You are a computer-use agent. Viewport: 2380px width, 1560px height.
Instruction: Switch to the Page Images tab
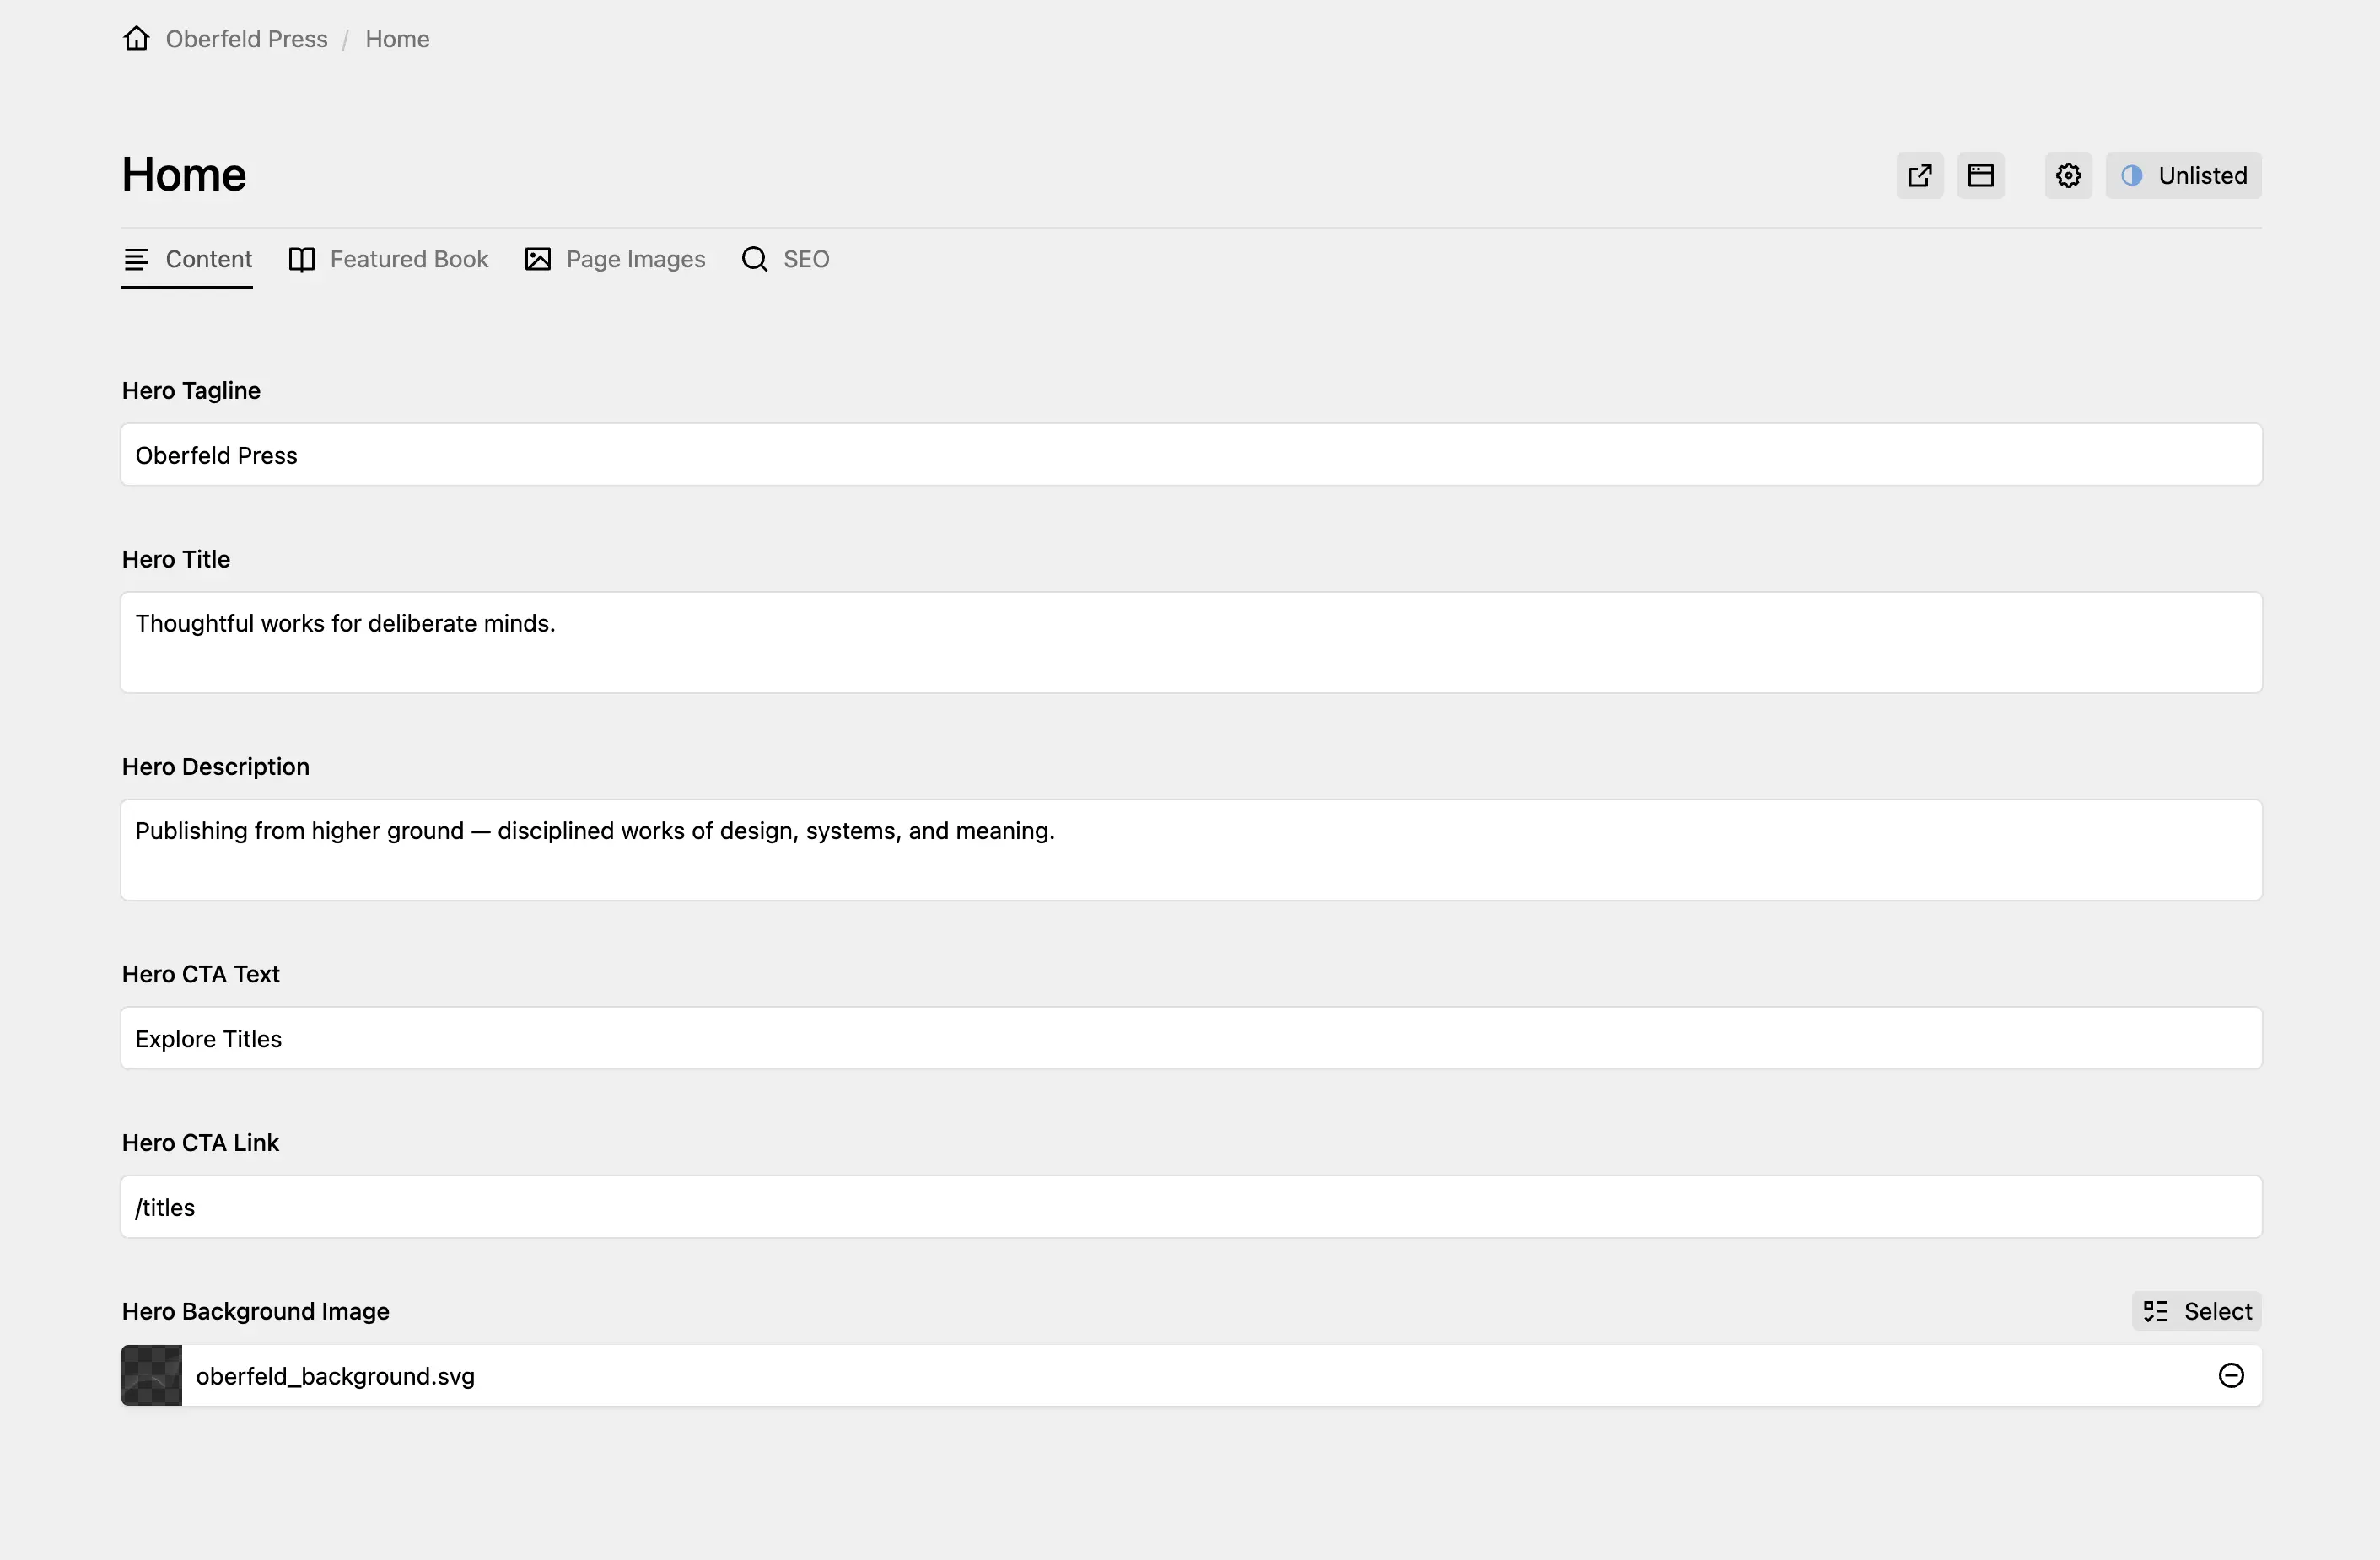click(x=636, y=258)
